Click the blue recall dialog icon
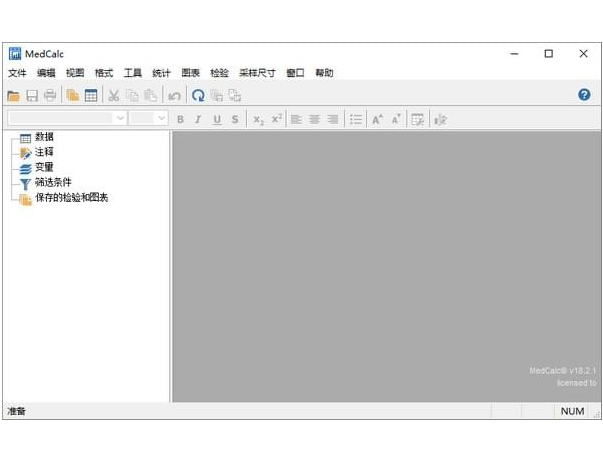 (x=198, y=95)
